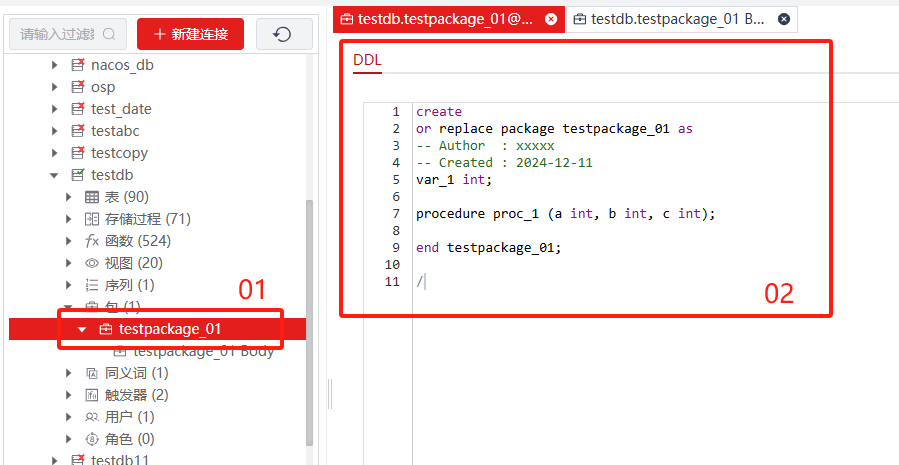Image resolution: width=899 pixels, height=465 pixels.
Task: Click the 新建连接 new connection button
Action: point(190,34)
